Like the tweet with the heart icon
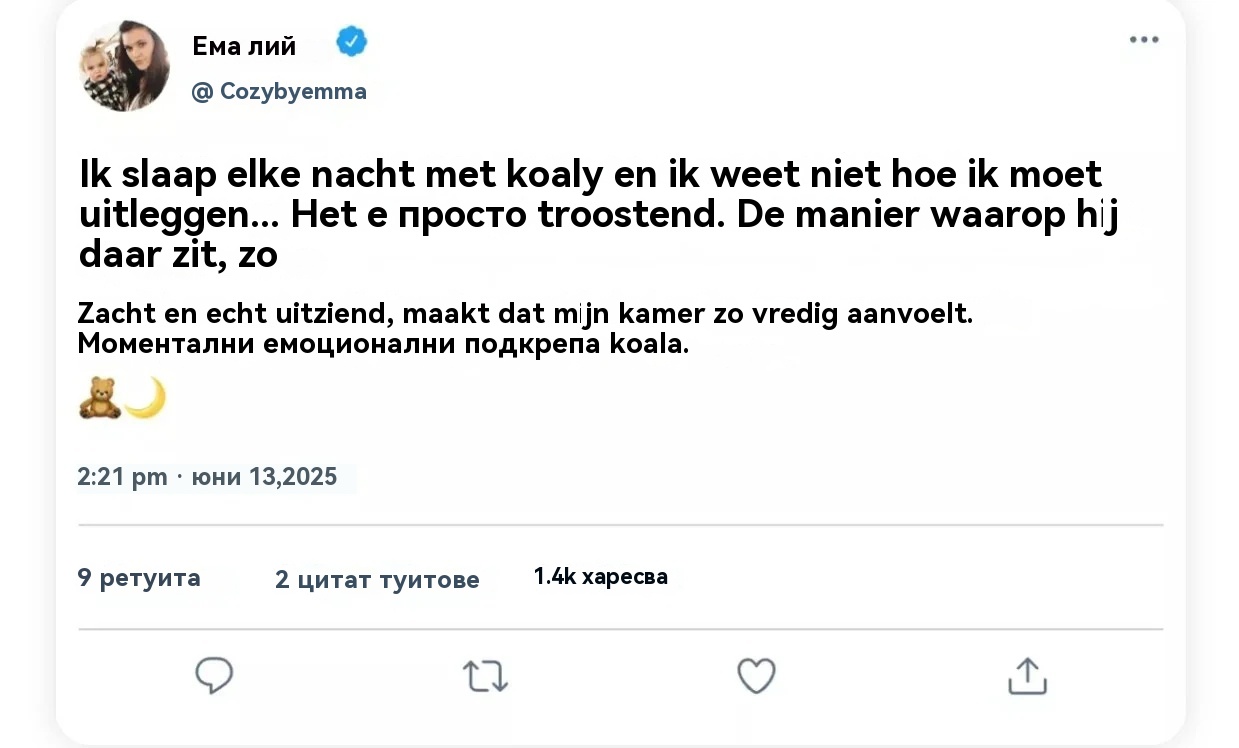1239x748 pixels. click(x=756, y=676)
